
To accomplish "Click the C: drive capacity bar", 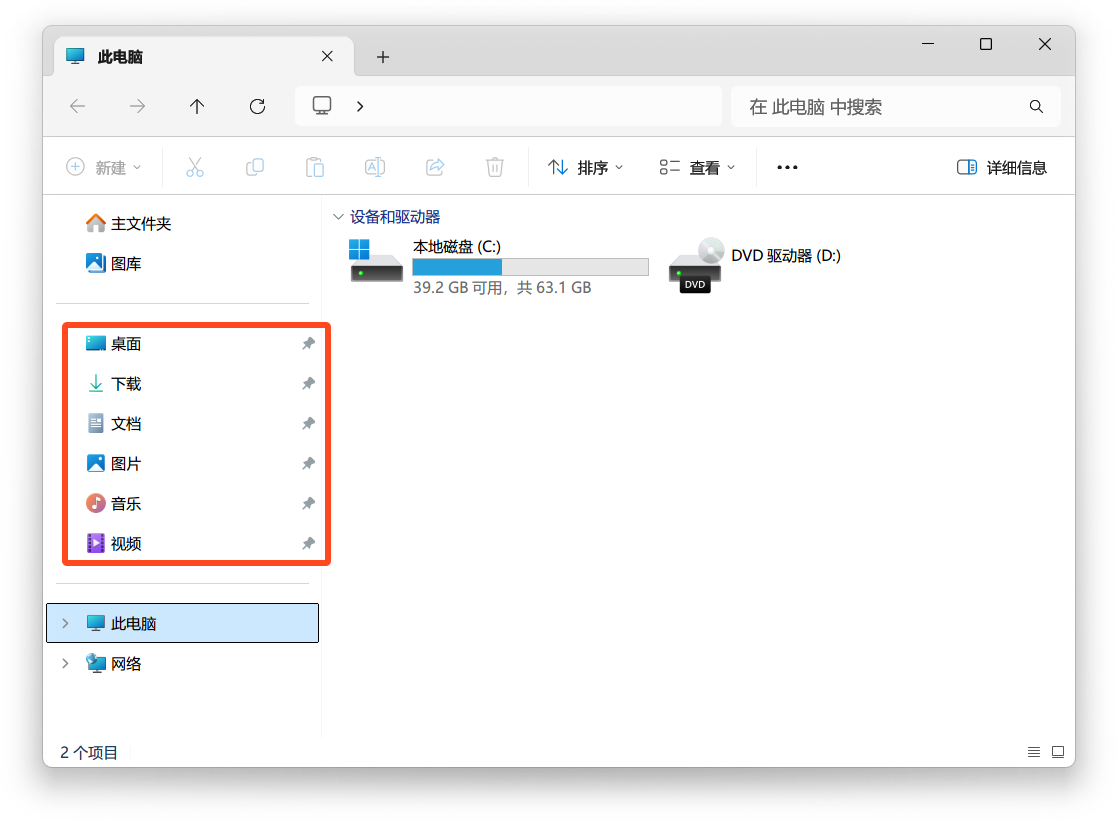I will pyautogui.click(x=530, y=267).
